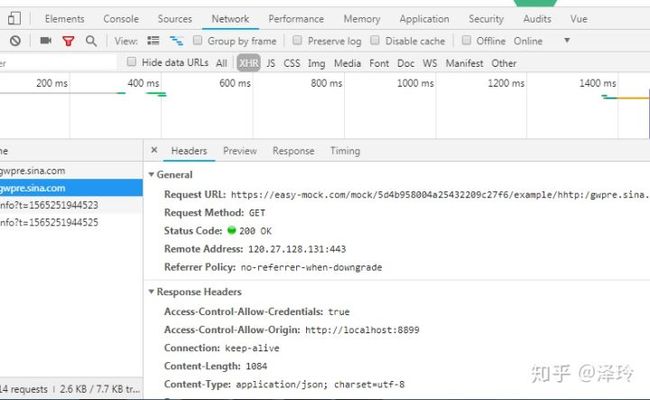Filter requests by All types

point(221,63)
